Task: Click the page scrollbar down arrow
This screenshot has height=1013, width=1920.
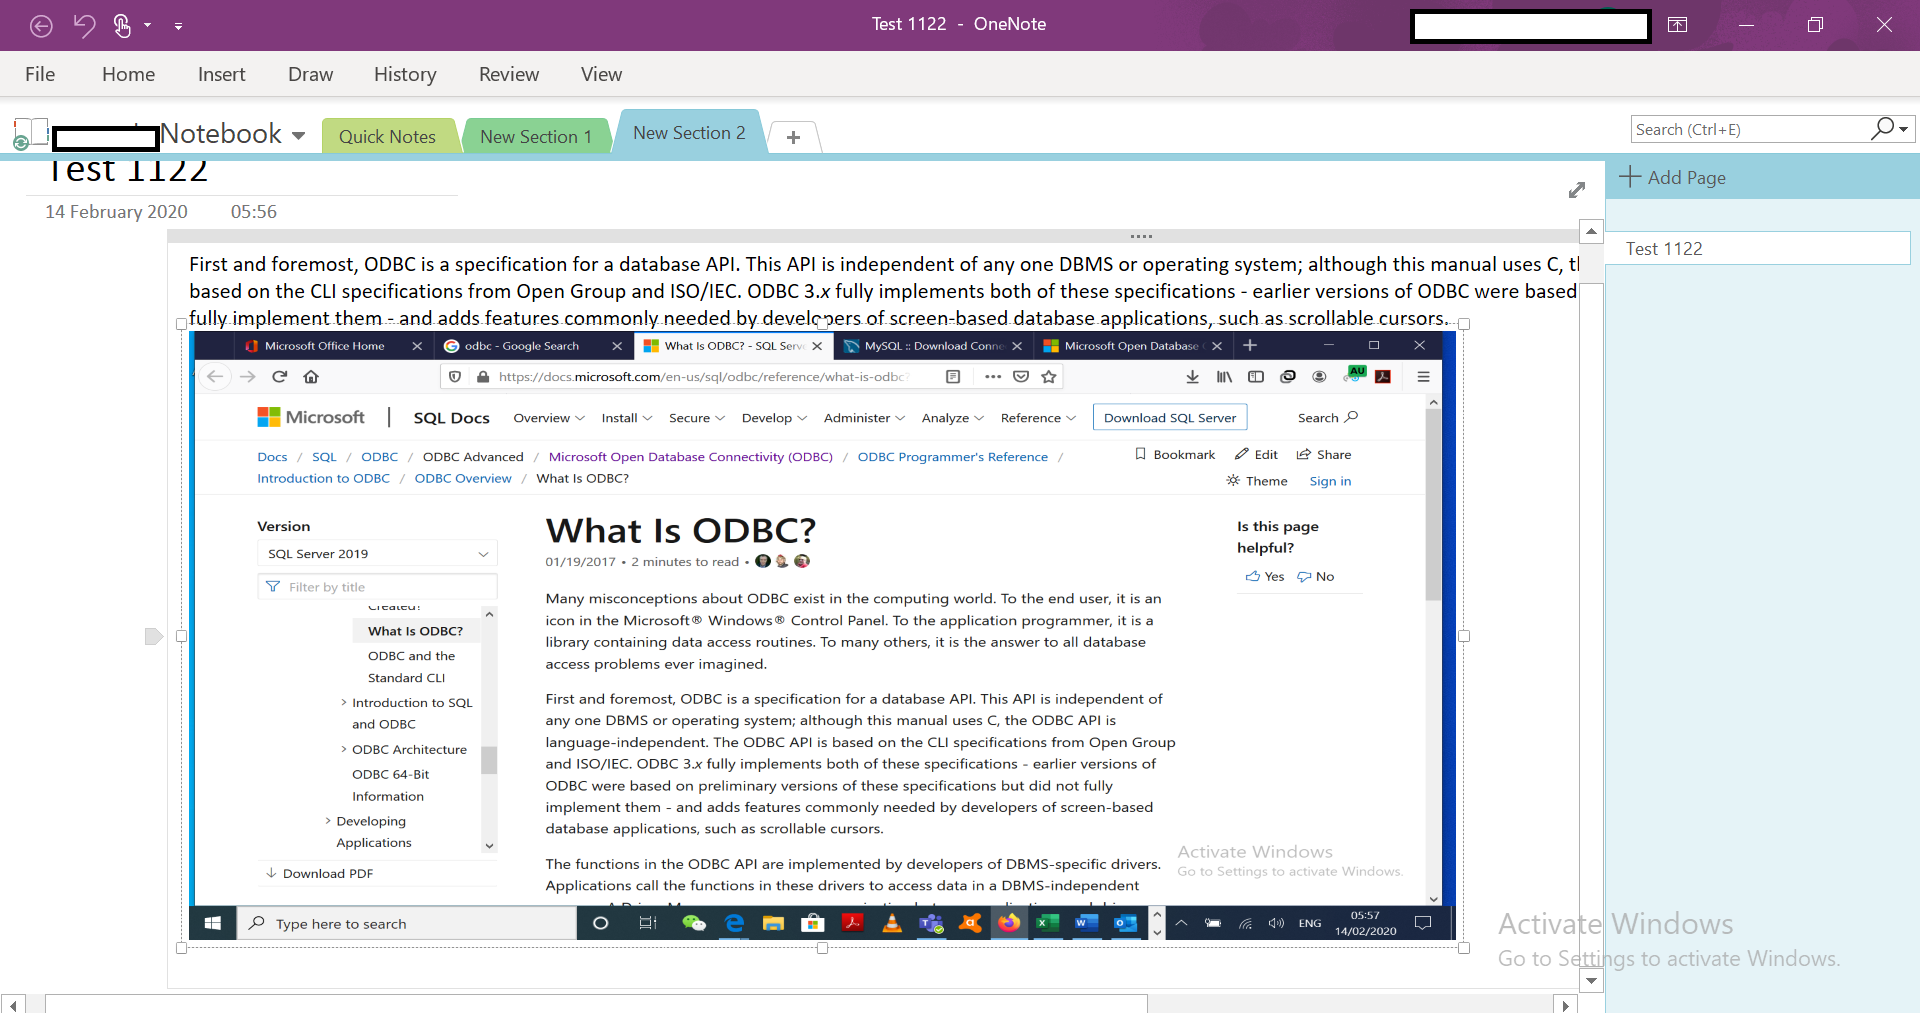Action: 1591,981
